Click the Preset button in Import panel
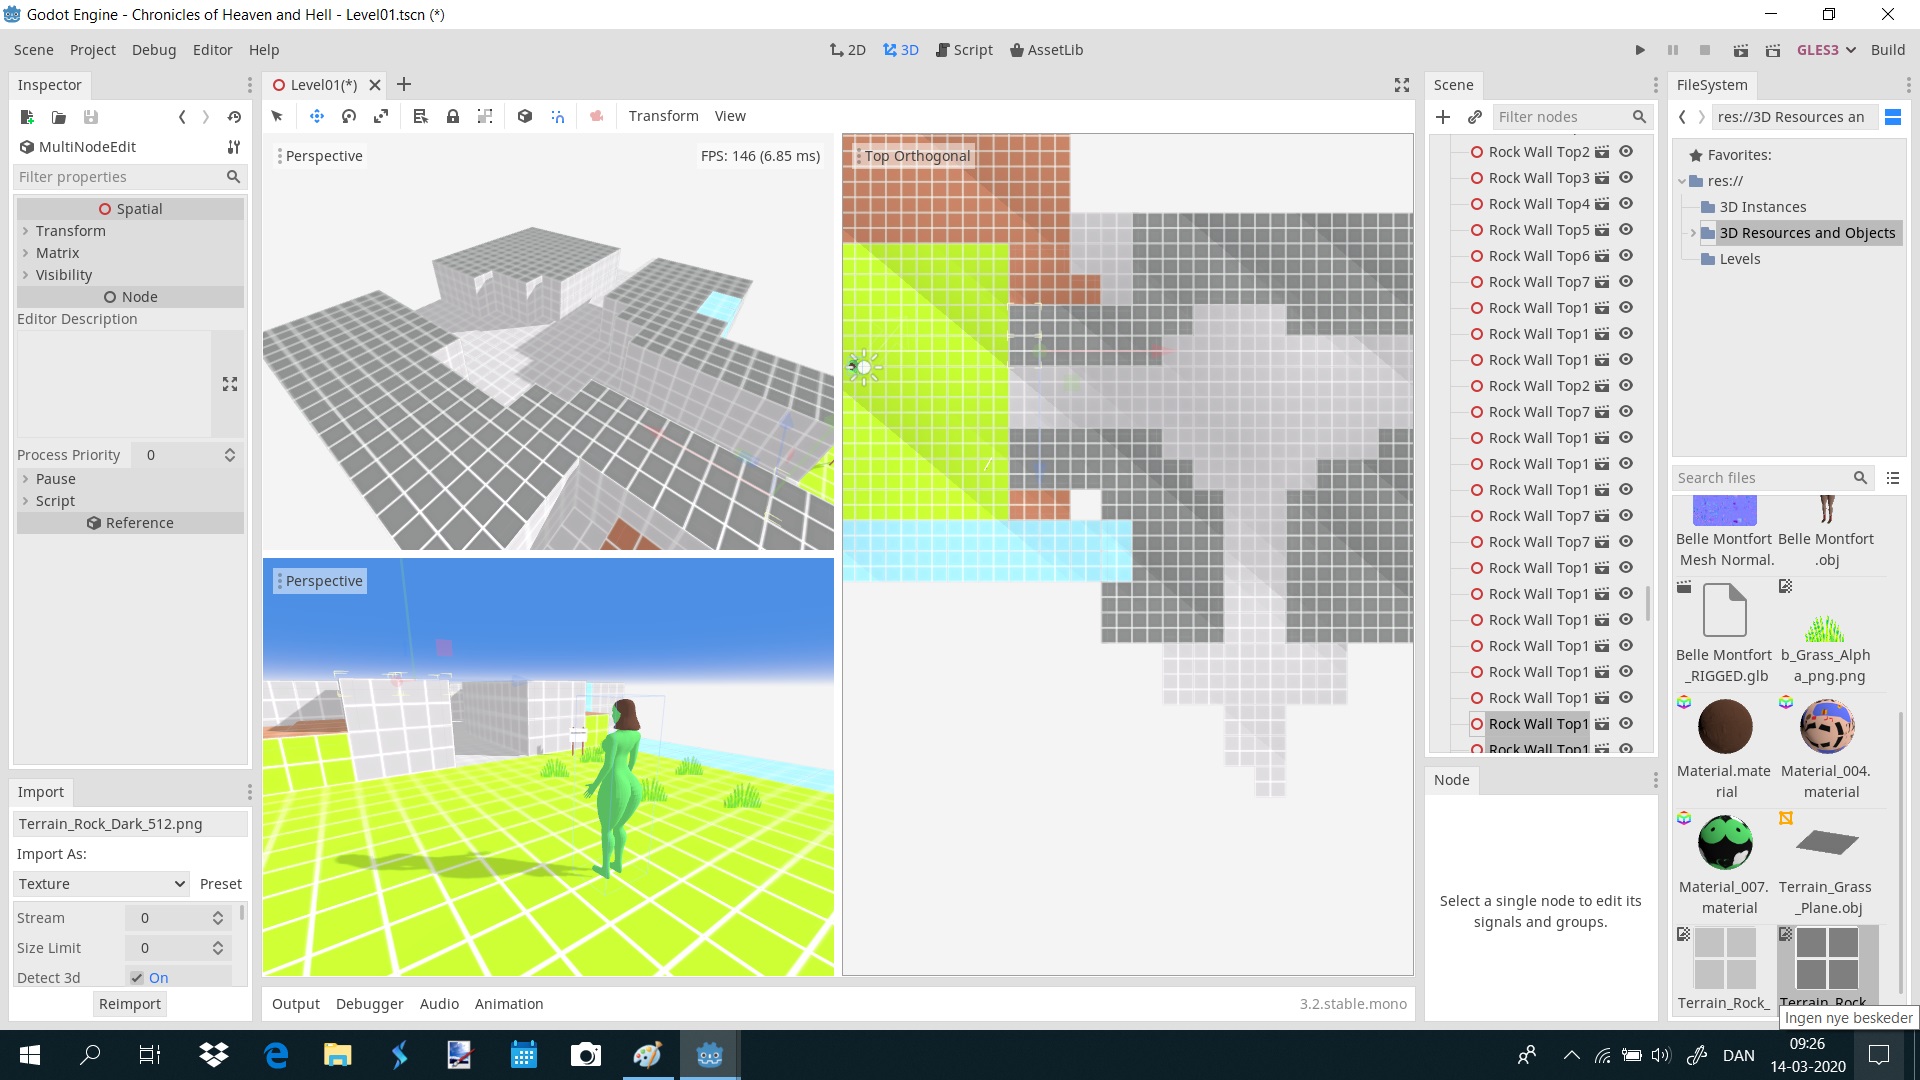 pyautogui.click(x=221, y=884)
